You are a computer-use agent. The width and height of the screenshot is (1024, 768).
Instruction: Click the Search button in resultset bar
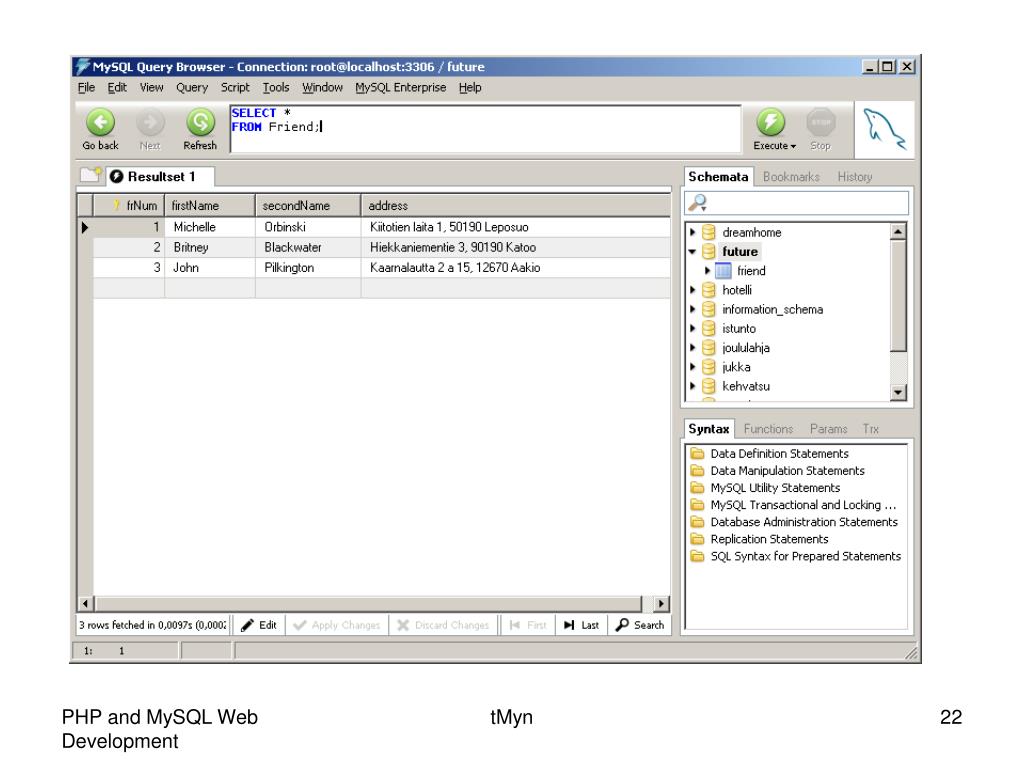[x=640, y=625]
